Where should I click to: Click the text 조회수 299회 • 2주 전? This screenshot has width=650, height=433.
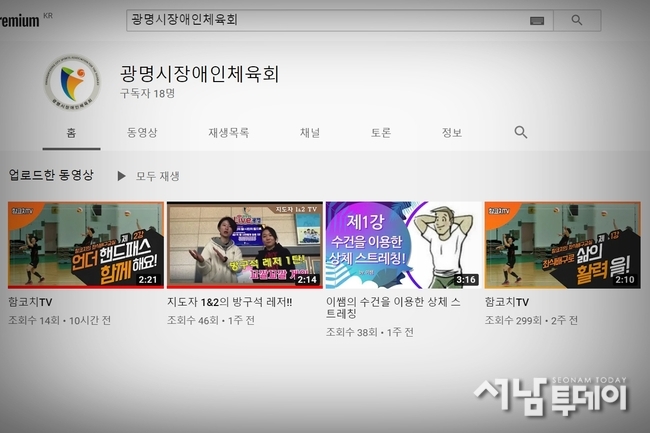pos(531,320)
